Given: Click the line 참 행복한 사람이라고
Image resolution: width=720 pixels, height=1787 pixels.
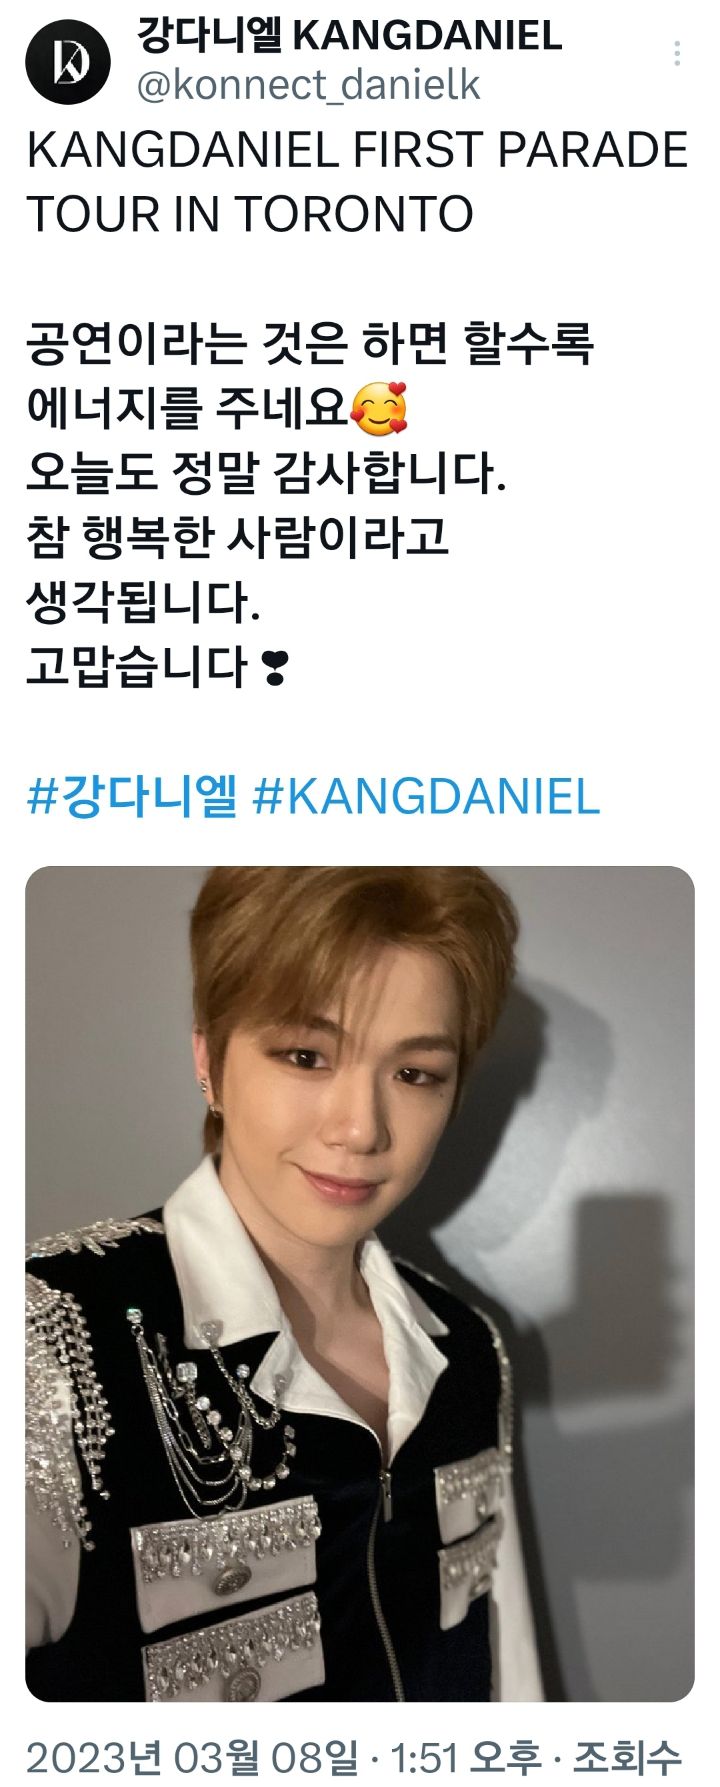Looking at the screenshot, I should 238,538.
